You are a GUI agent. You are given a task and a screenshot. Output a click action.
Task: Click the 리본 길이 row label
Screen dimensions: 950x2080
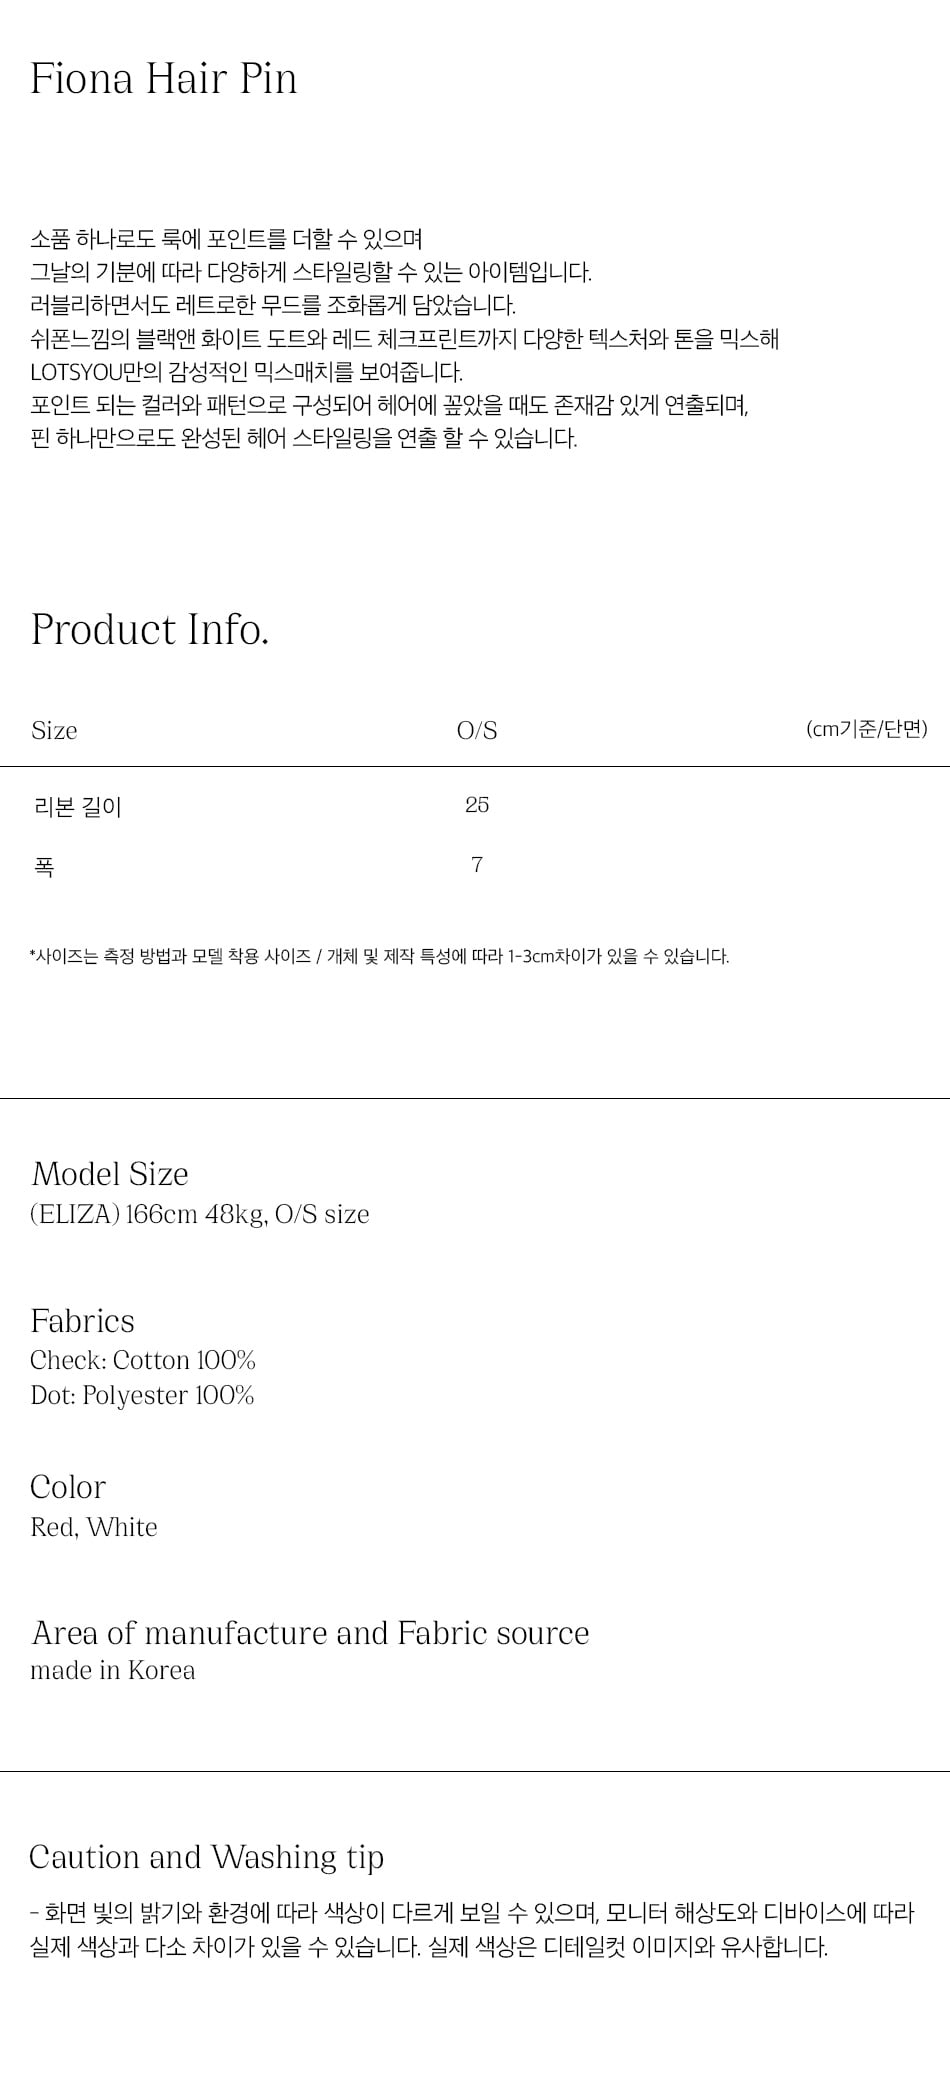tap(78, 806)
